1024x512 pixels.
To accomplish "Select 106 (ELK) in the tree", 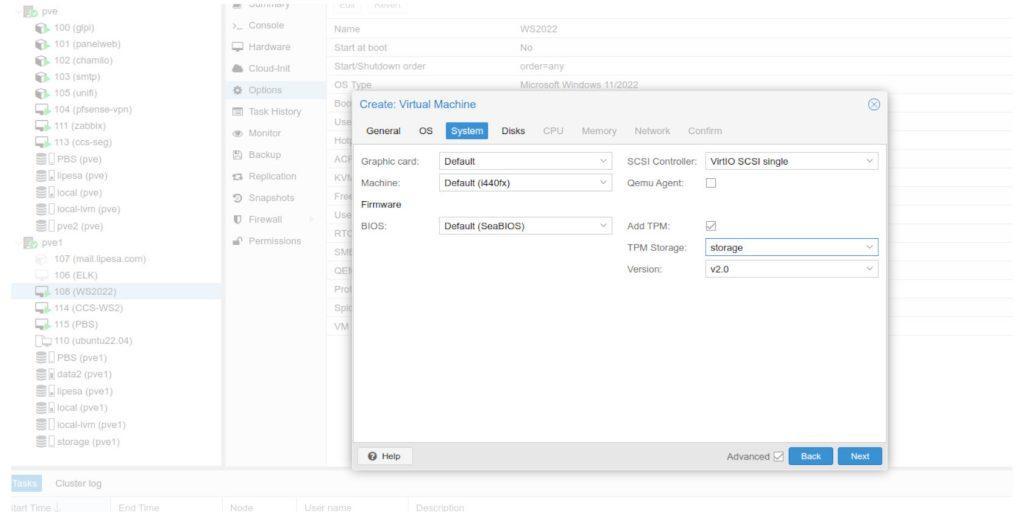I will point(116,275).
